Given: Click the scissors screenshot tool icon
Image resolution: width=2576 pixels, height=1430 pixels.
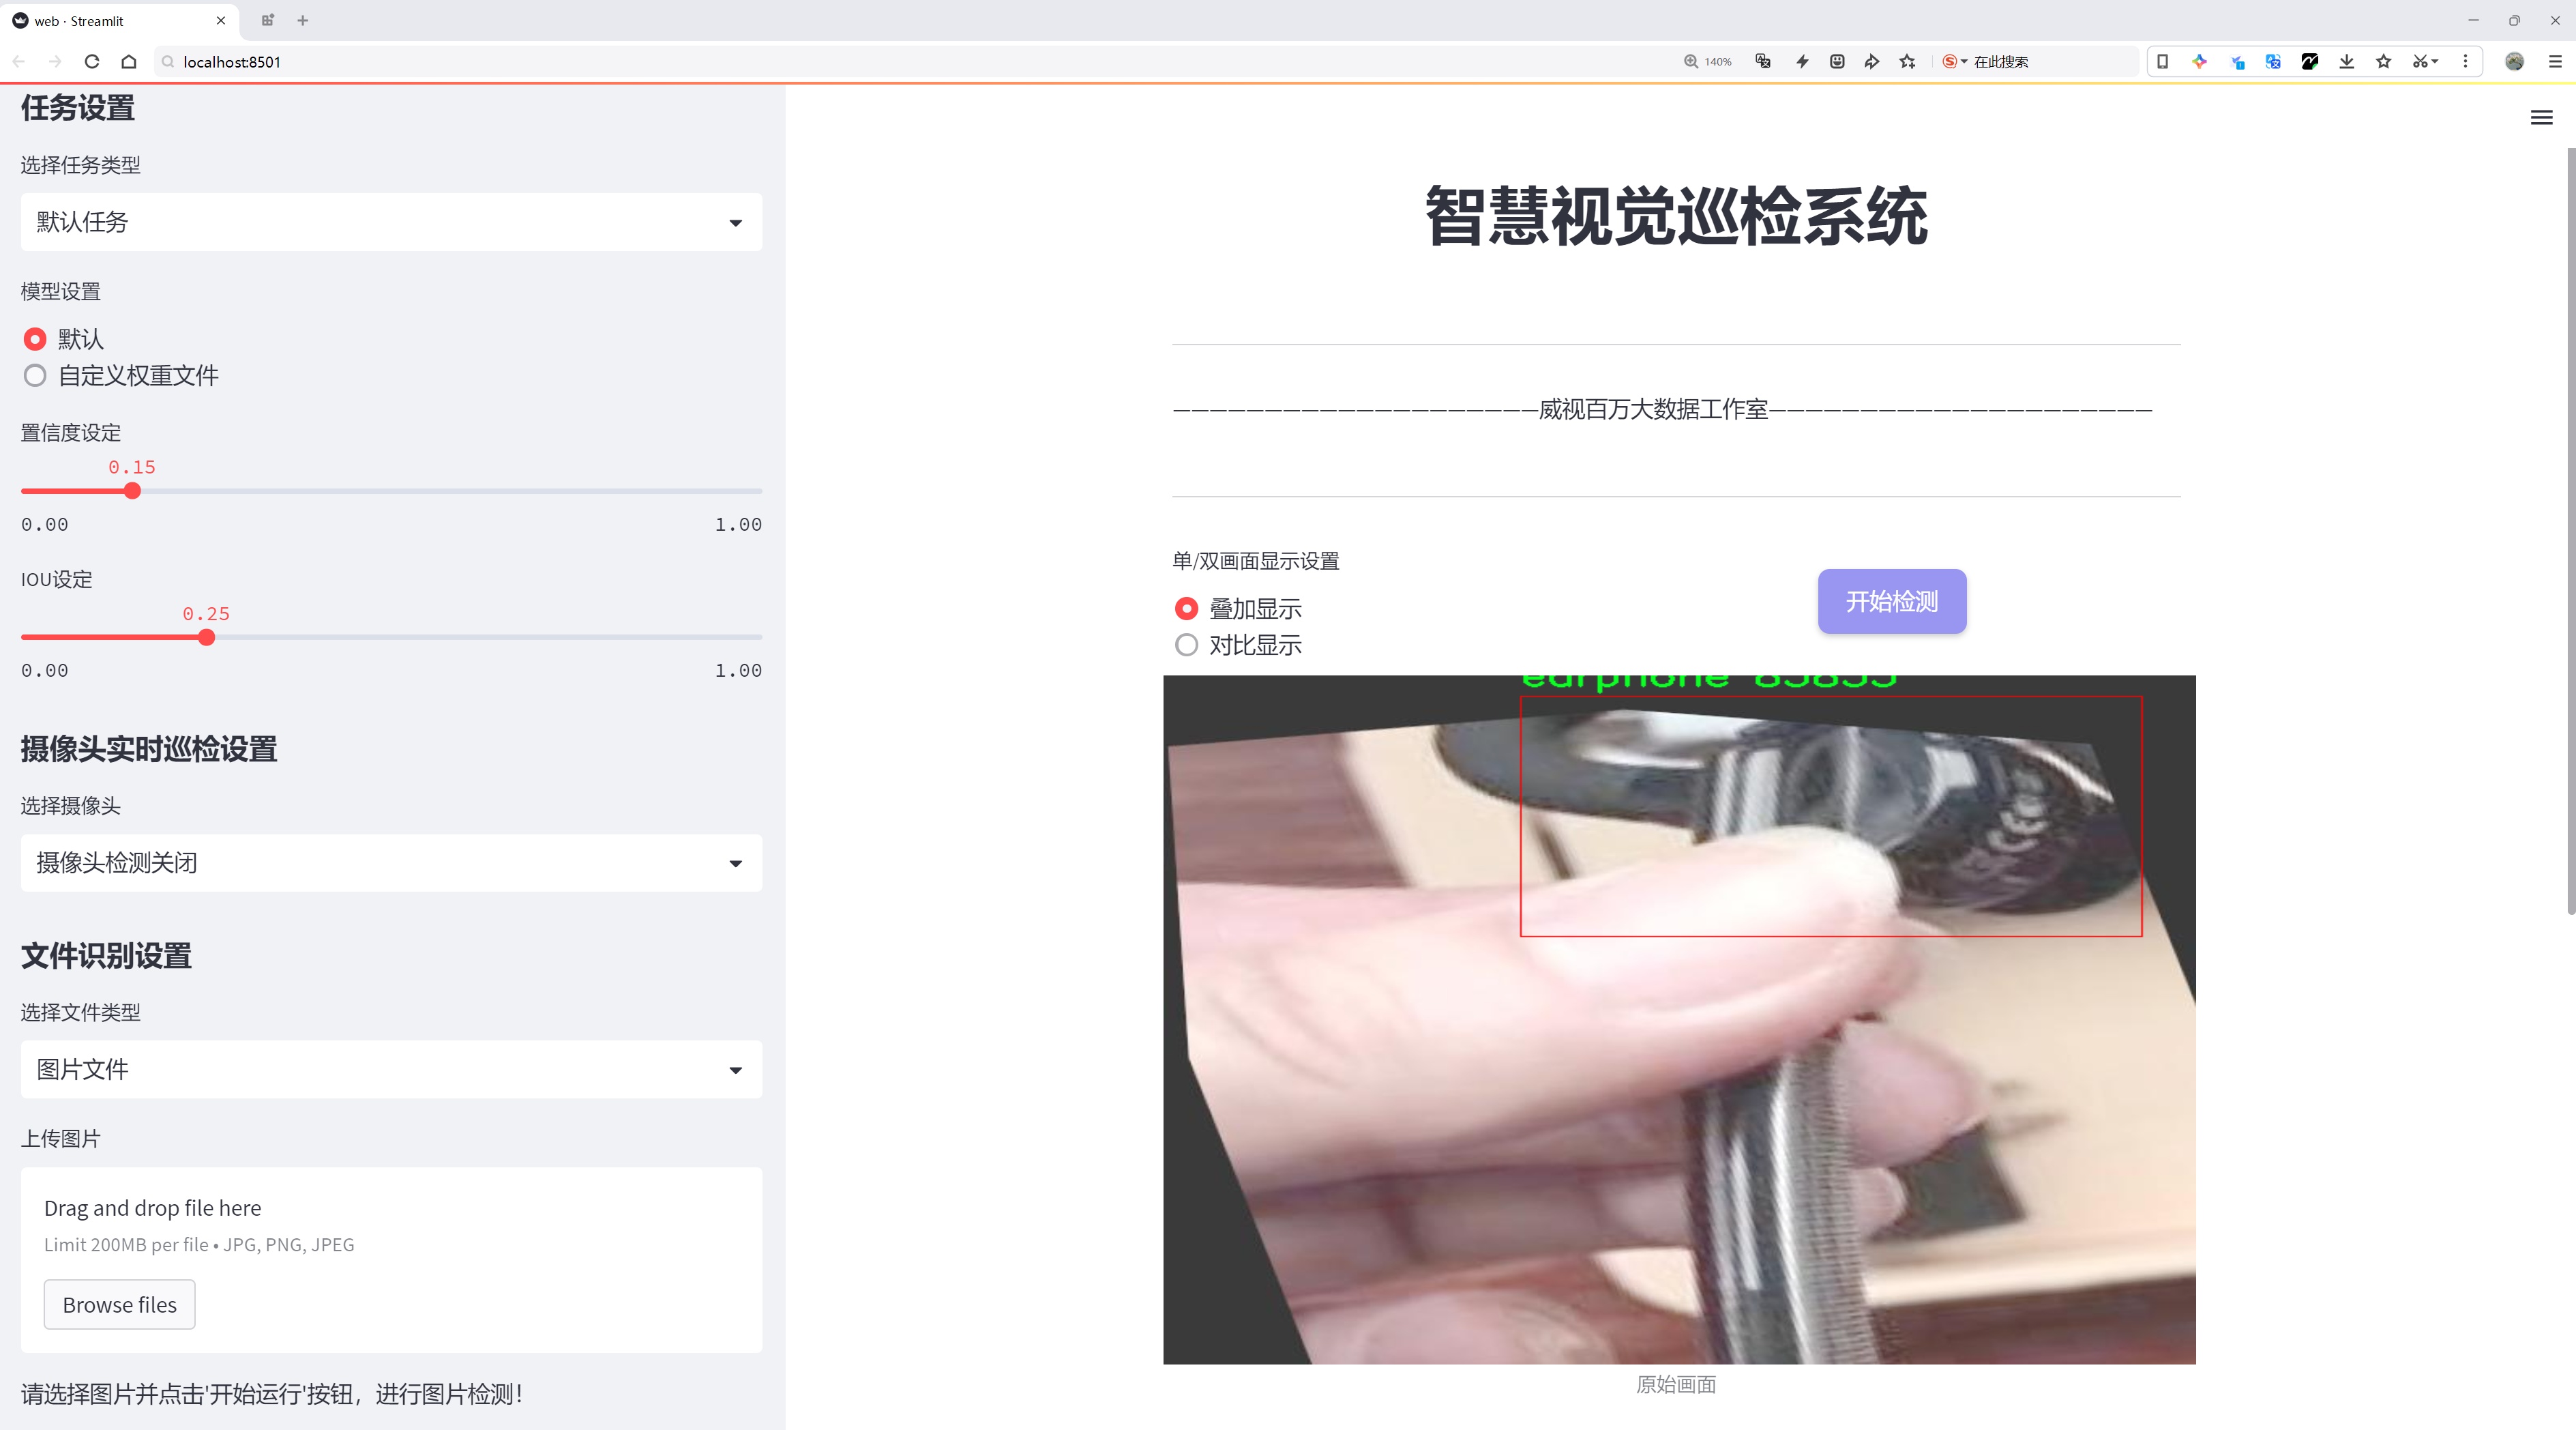Looking at the screenshot, I should 2419,62.
